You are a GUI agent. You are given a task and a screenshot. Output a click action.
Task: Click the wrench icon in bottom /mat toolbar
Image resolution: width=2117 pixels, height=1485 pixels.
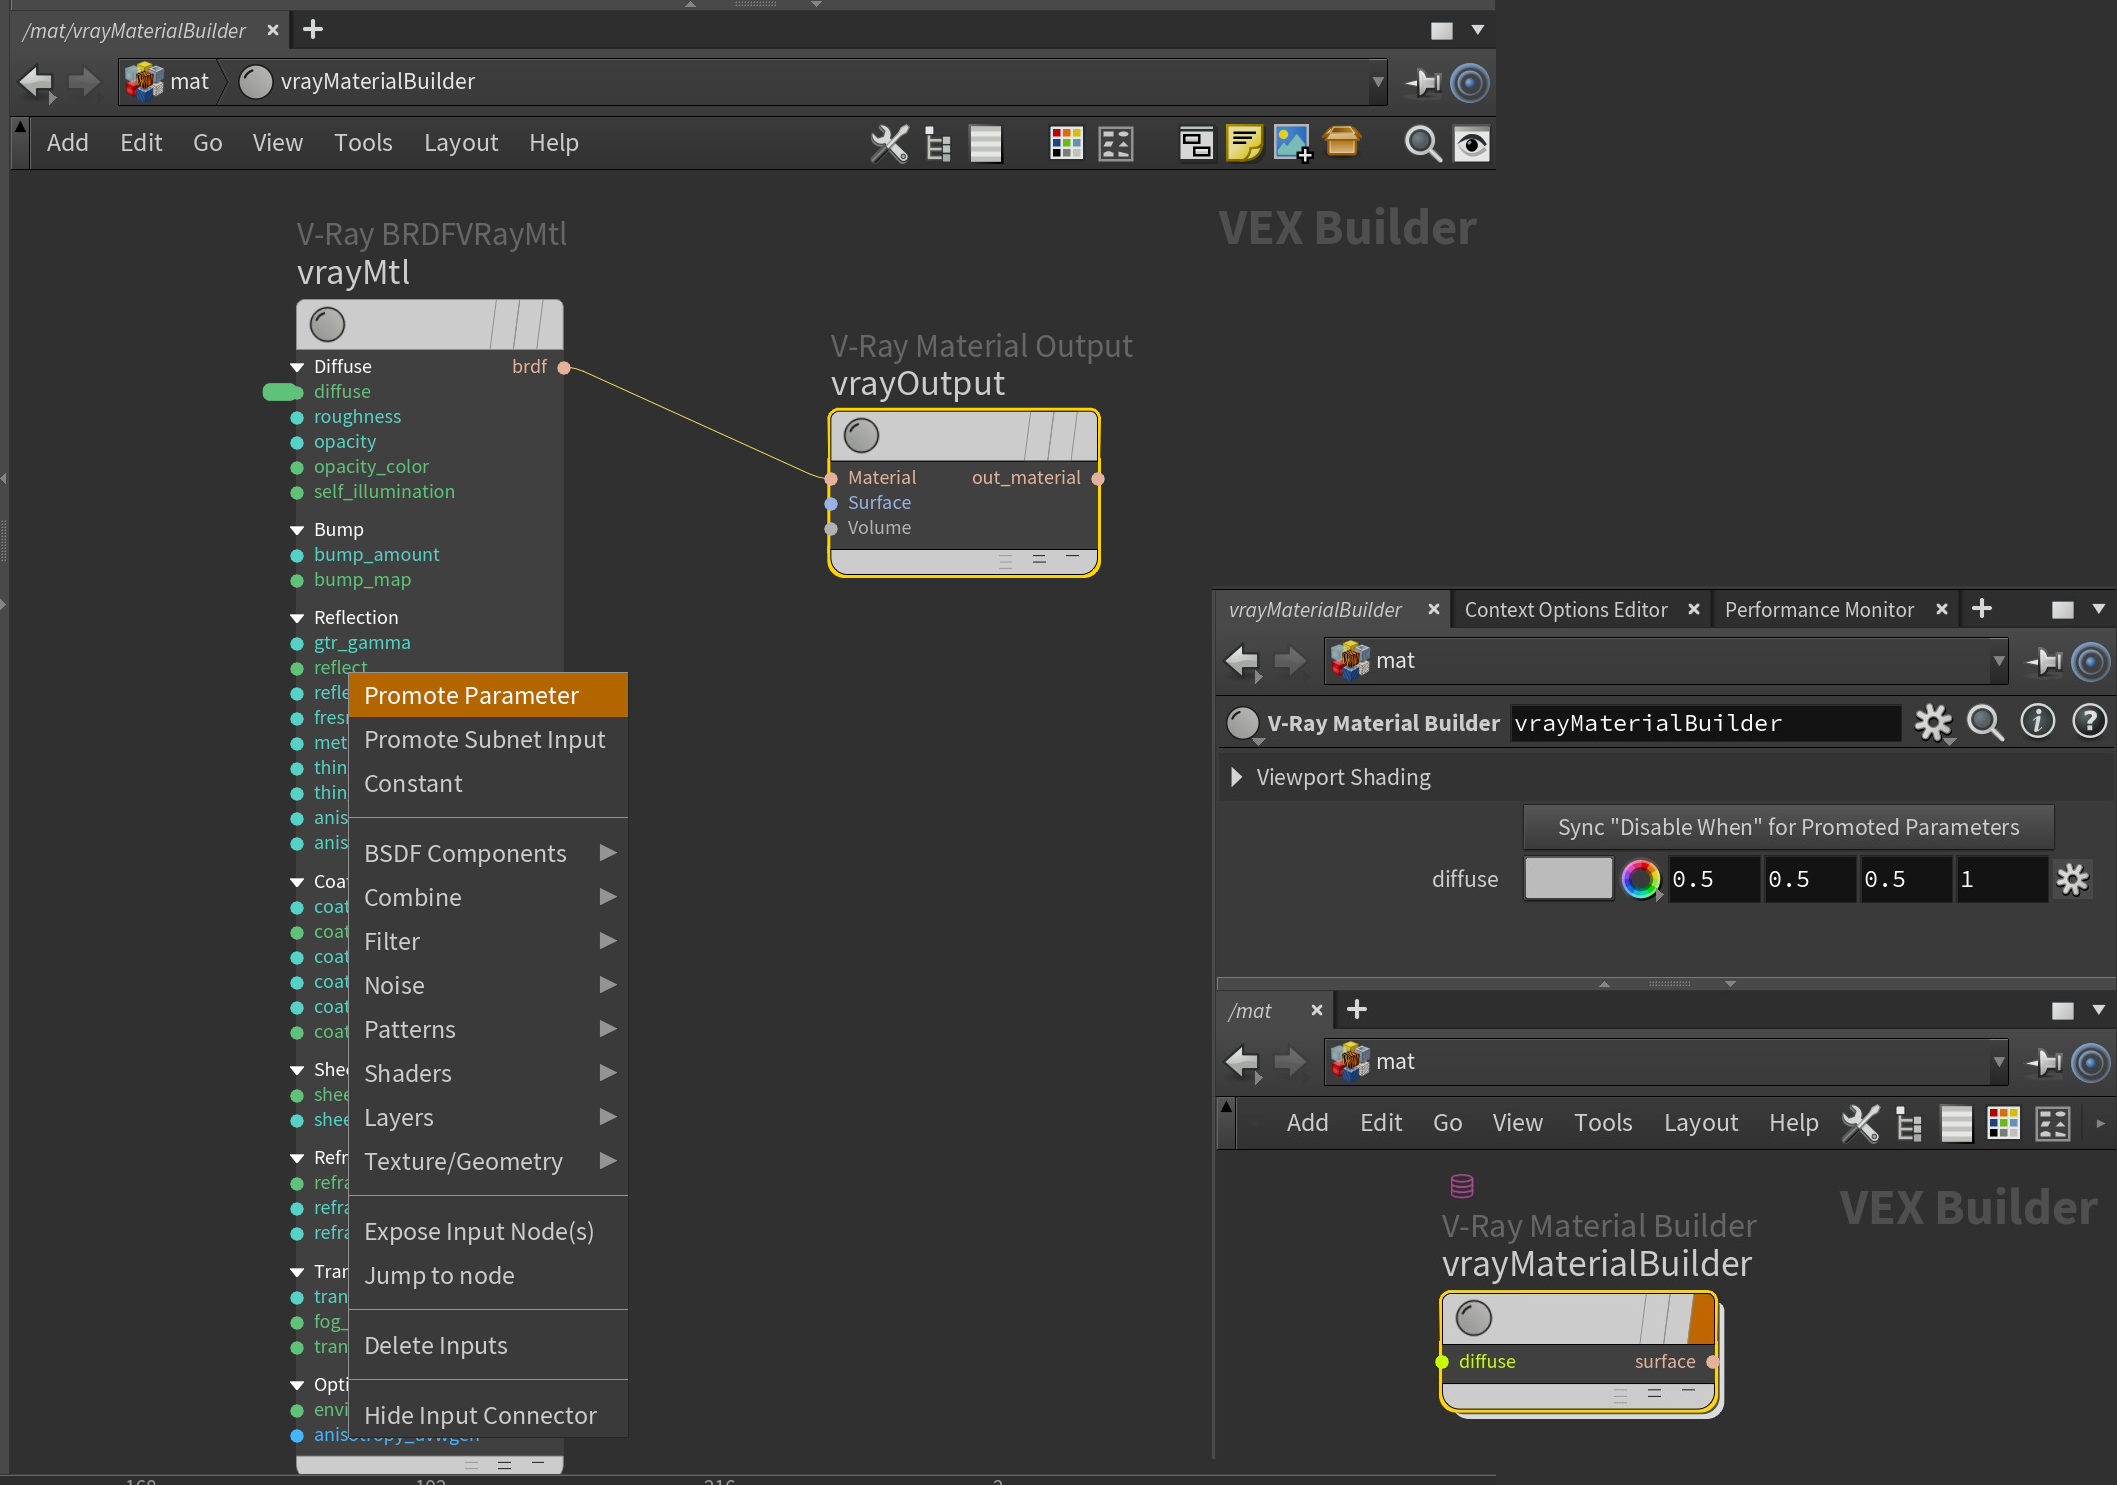pyautogui.click(x=1860, y=1123)
